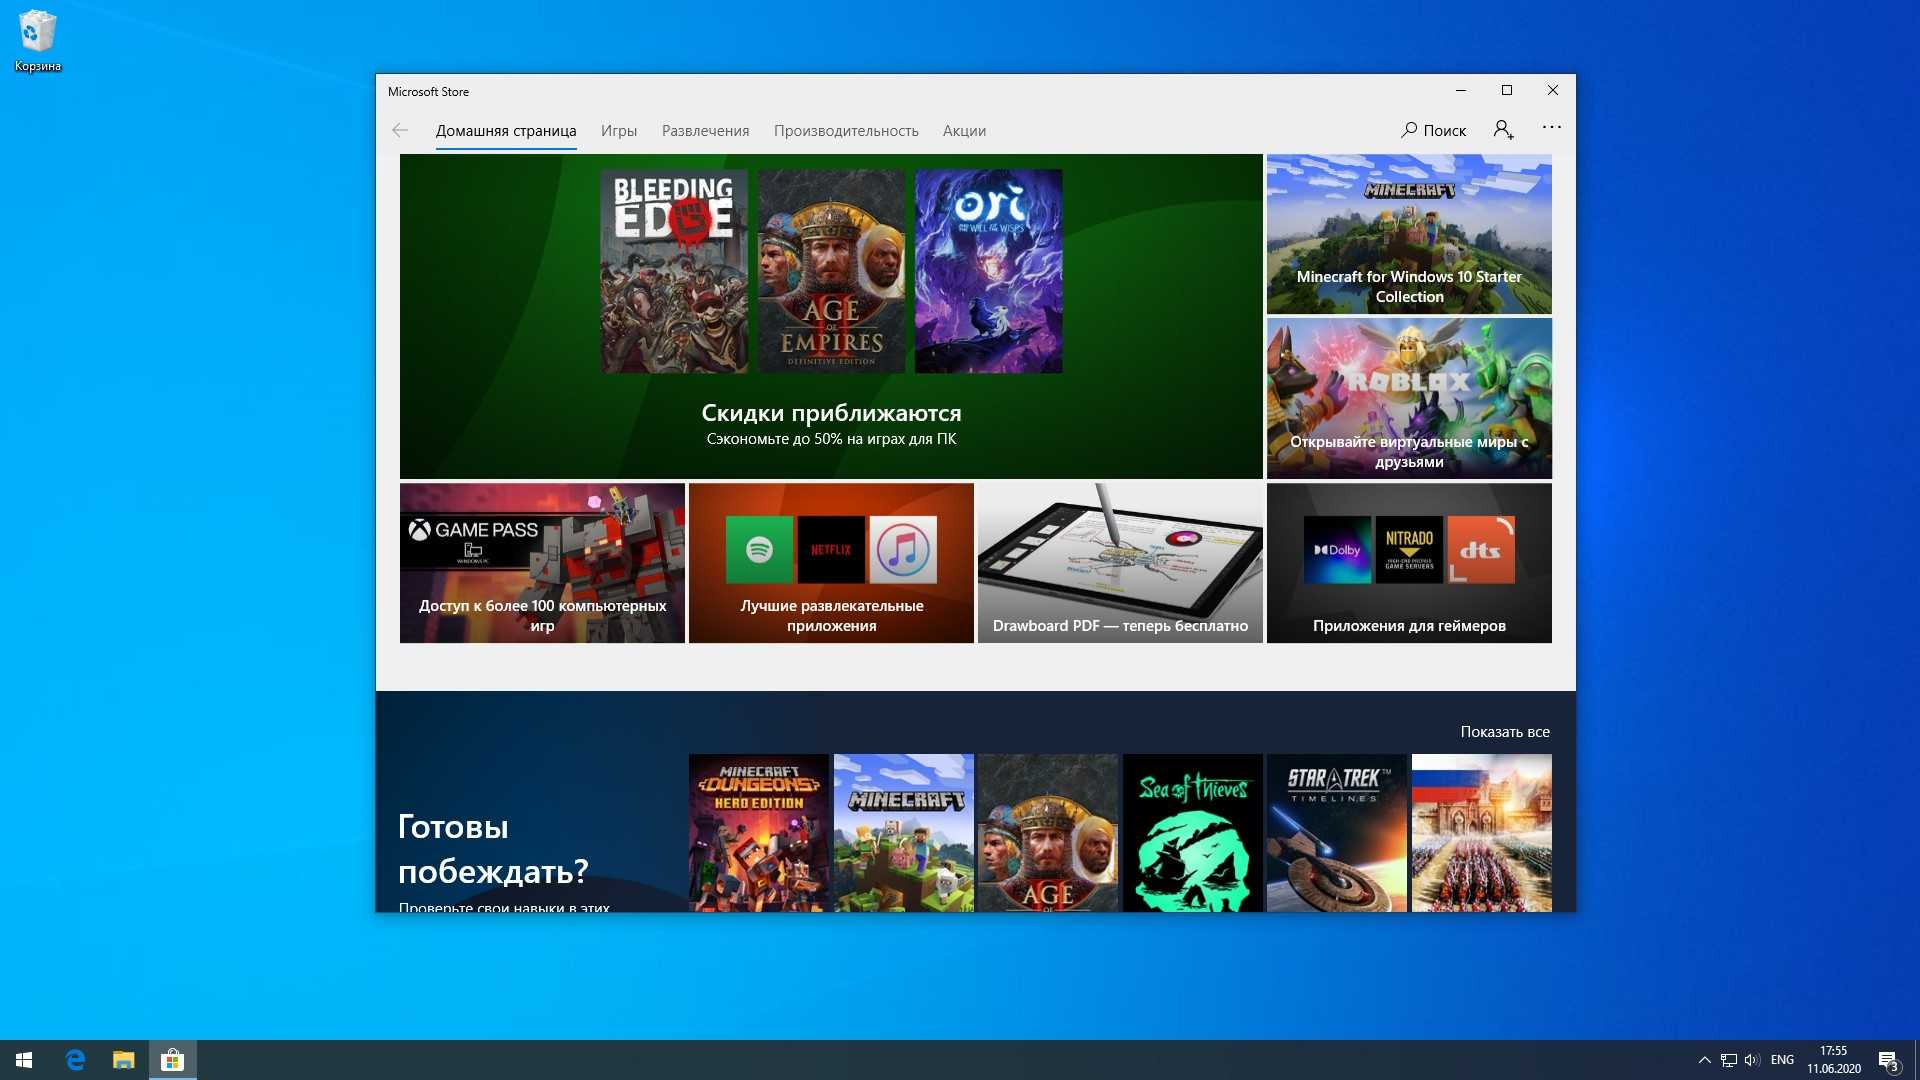Minimize the Microsoft Store window
1920x1080 pixels.
point(1461,90)
